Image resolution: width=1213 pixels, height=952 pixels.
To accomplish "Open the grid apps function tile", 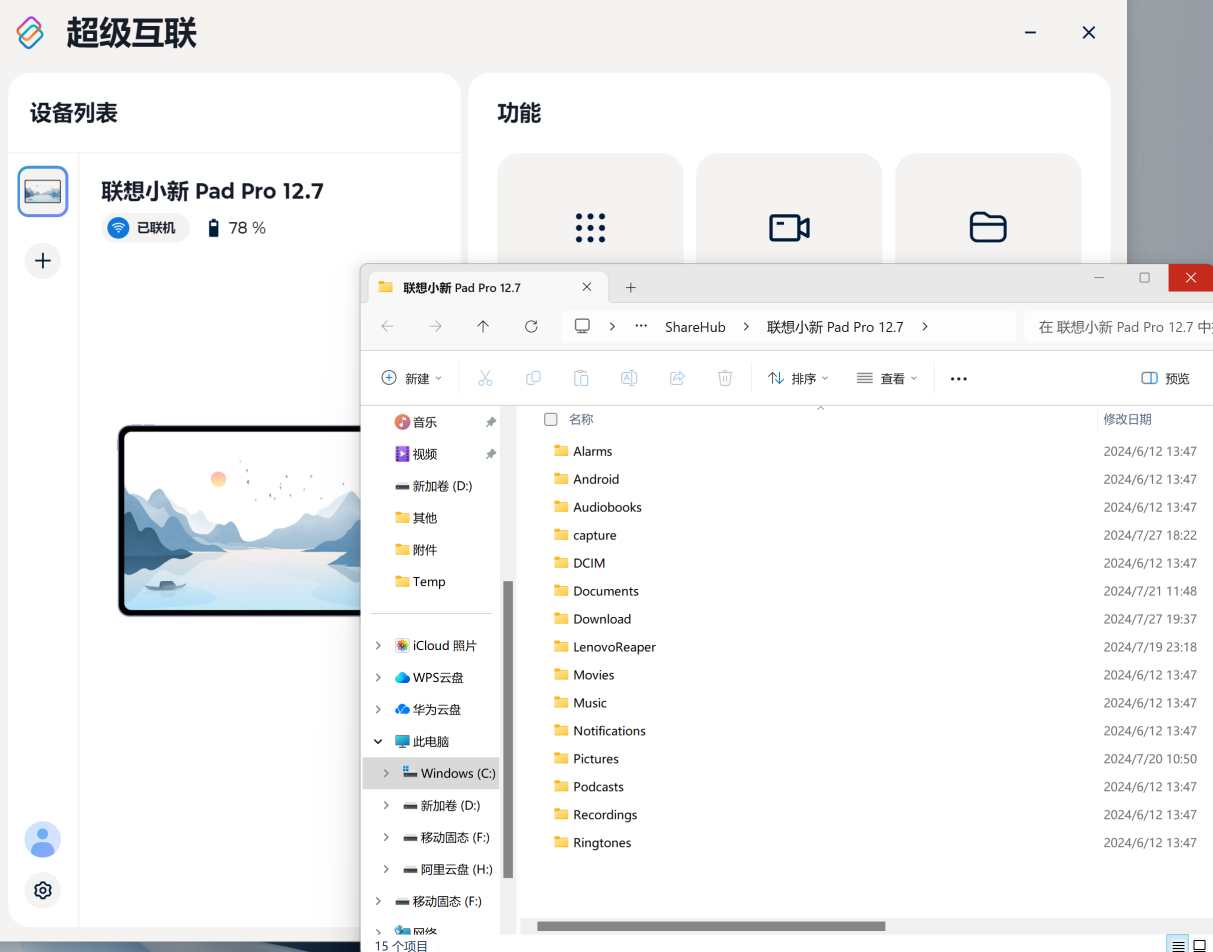I will [590, 228].
